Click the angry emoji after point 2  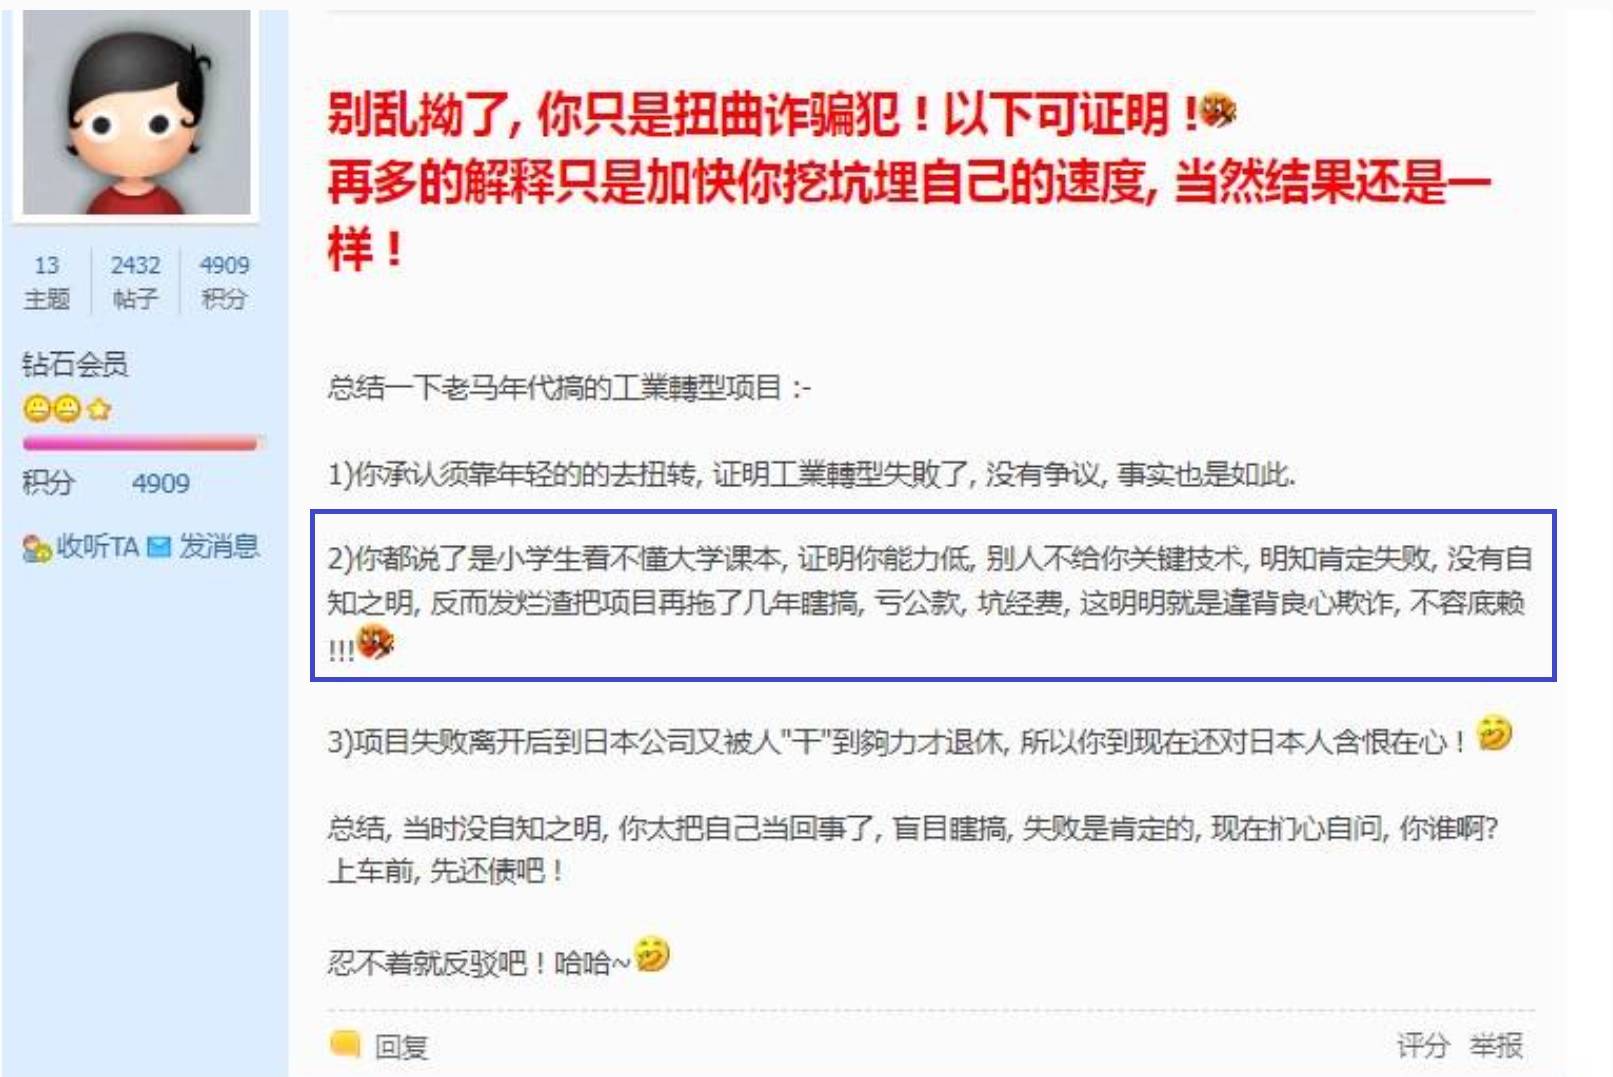(x=375, y=642)
